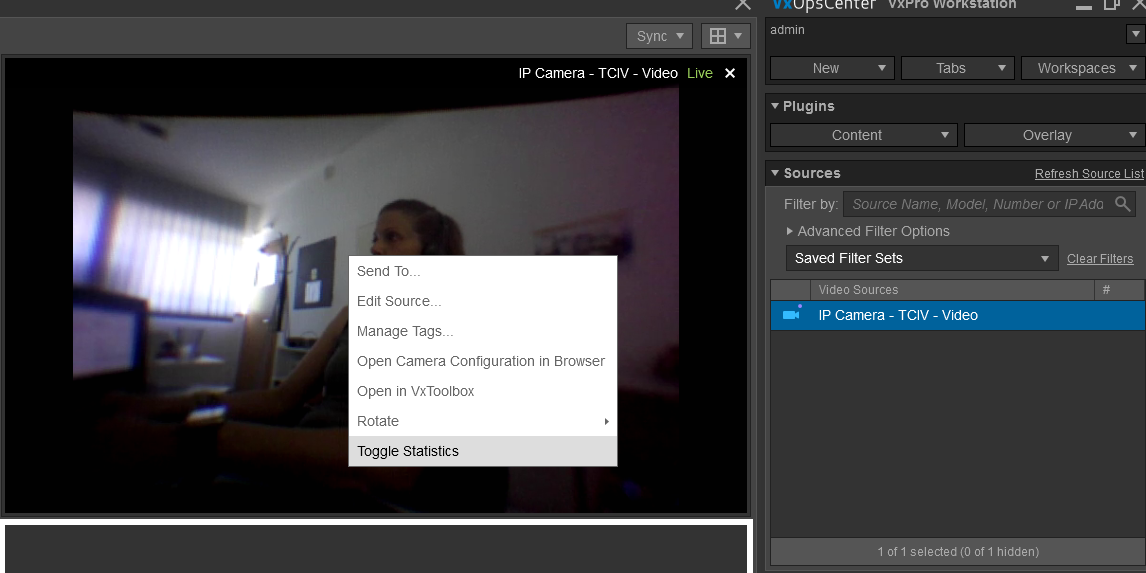Image resolution: width=1146 pixels, height=573 pixels.
Task: Collapse the Sources section
Action: pos(775,173)
